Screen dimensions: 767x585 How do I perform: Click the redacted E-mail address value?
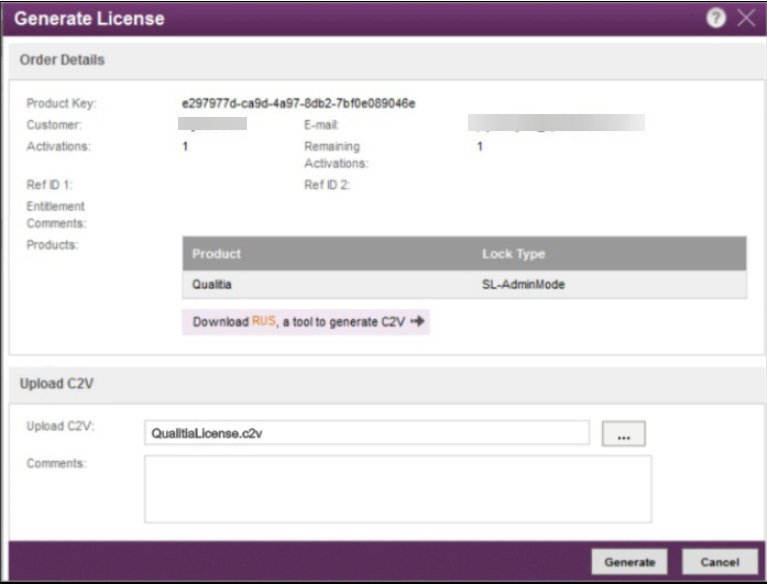(x=556, y=124)
